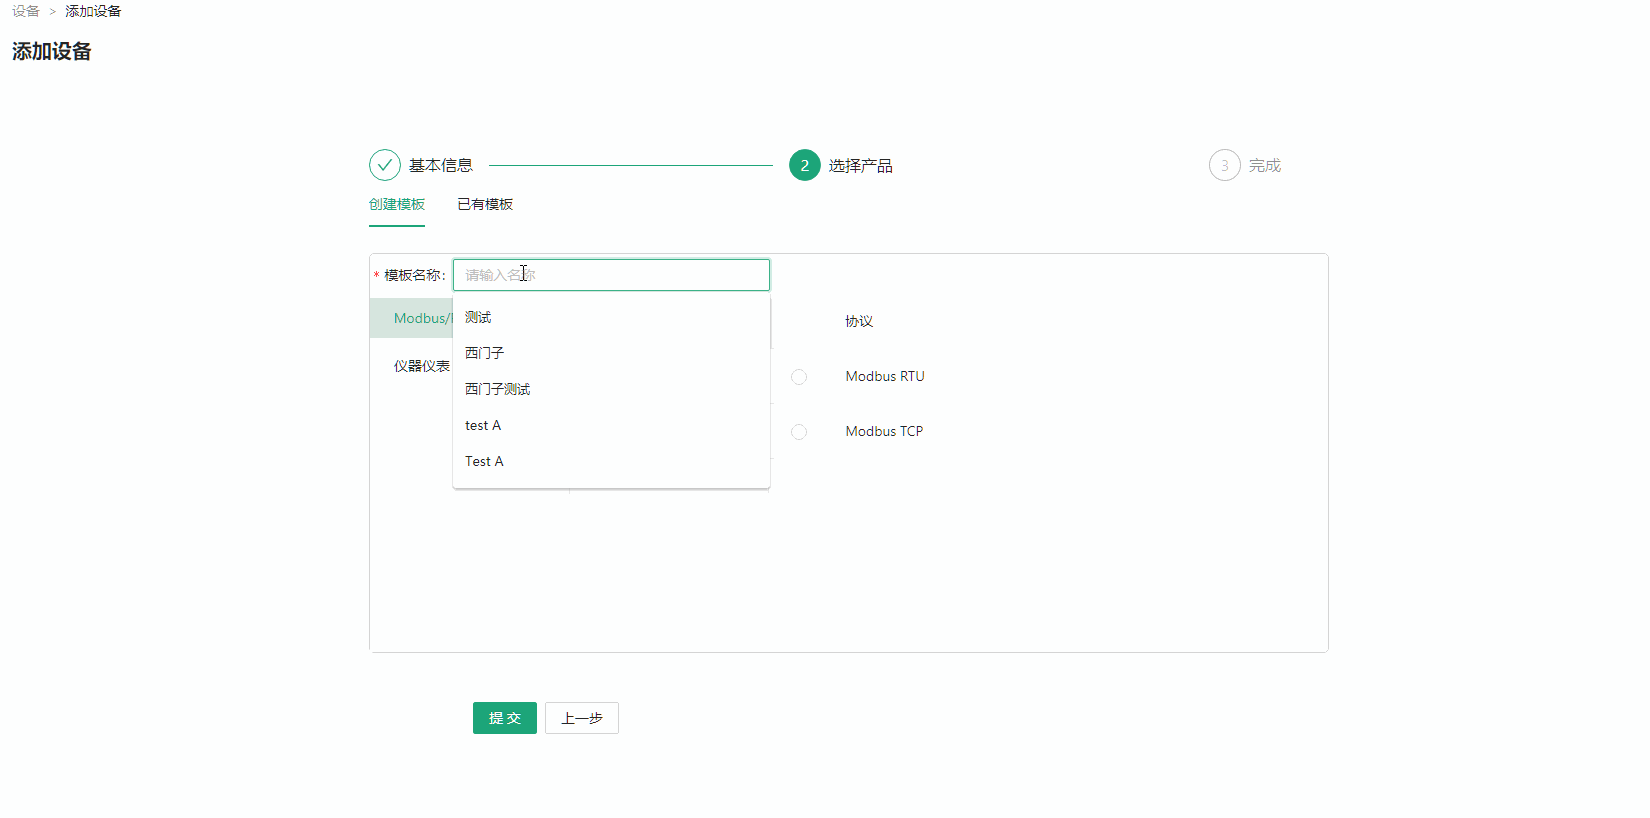Go back with the 上一步 button
1650x818 pixels.
(x=581, y=718)
